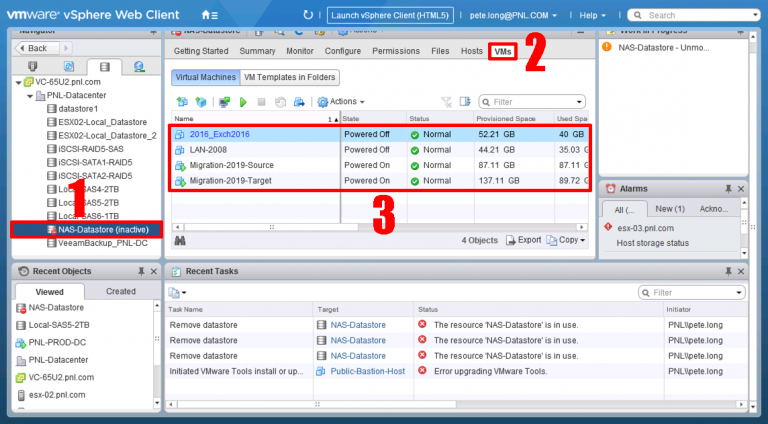The height and width of the screenshot is (424, 768).
Task: Toggle VM Templates in Folders view
Action: (289, 77)
